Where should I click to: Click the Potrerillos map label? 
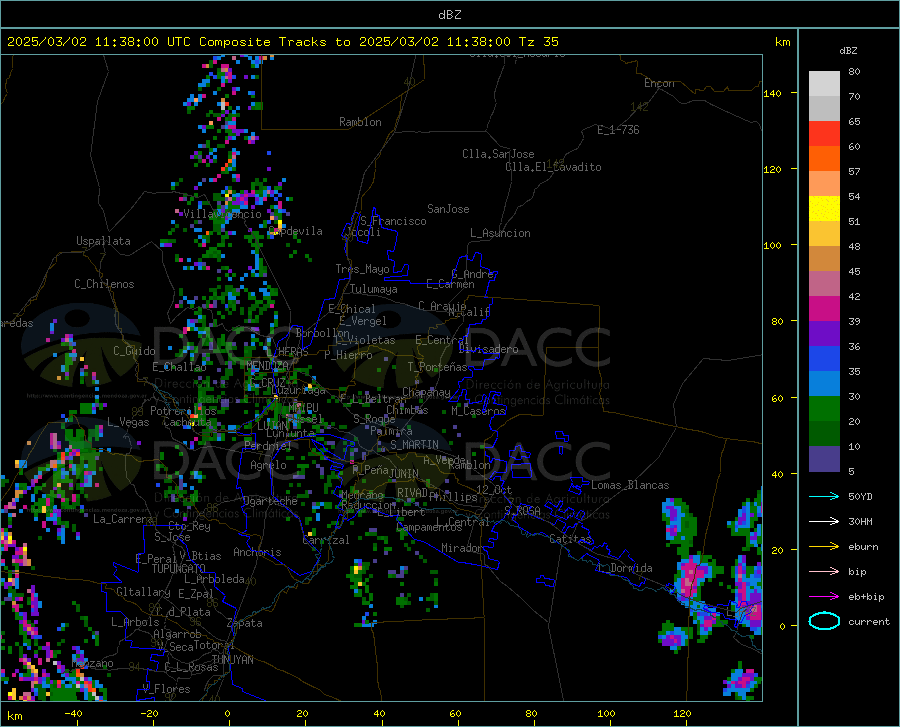tap(183, 411)
